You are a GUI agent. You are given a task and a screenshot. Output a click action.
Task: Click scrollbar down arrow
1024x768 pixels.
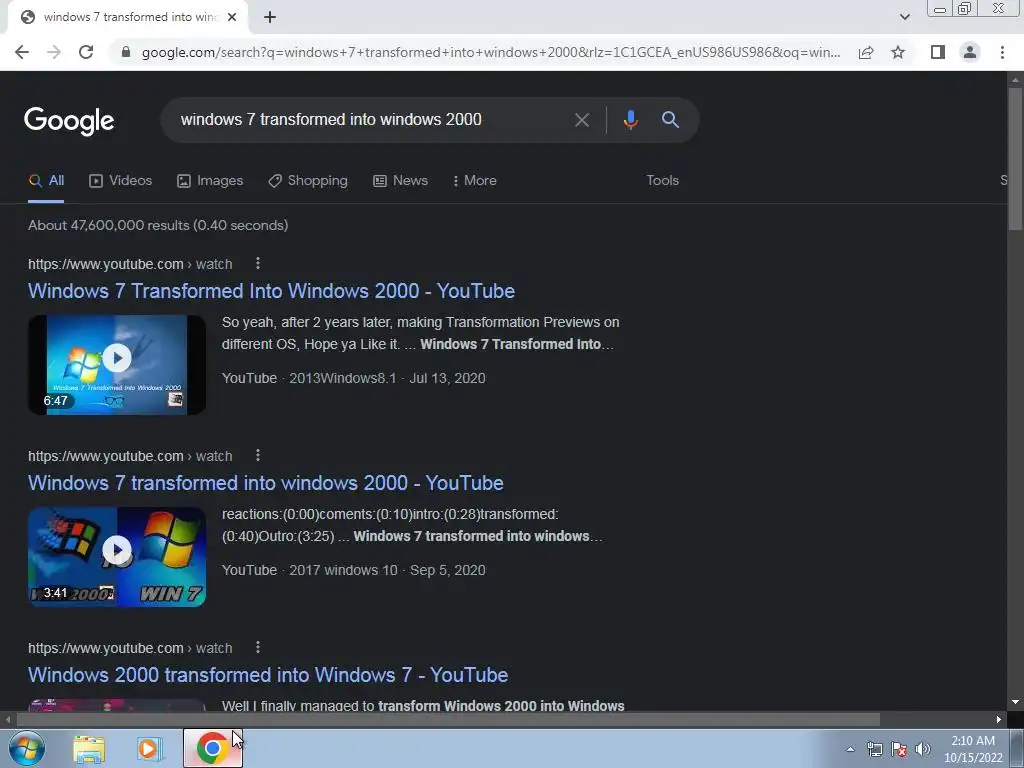tap(1015, 703)
